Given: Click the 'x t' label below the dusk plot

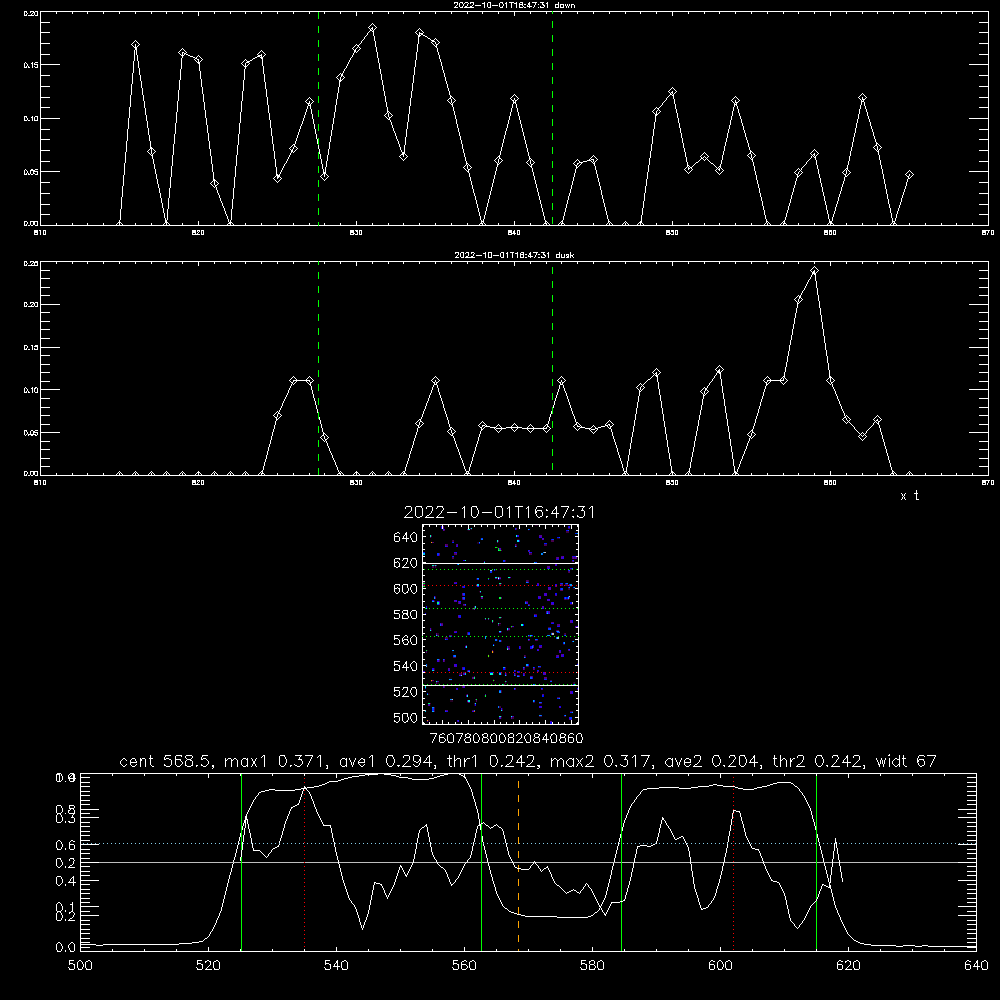Looking at the screenshot, I should tap(909, 496).
